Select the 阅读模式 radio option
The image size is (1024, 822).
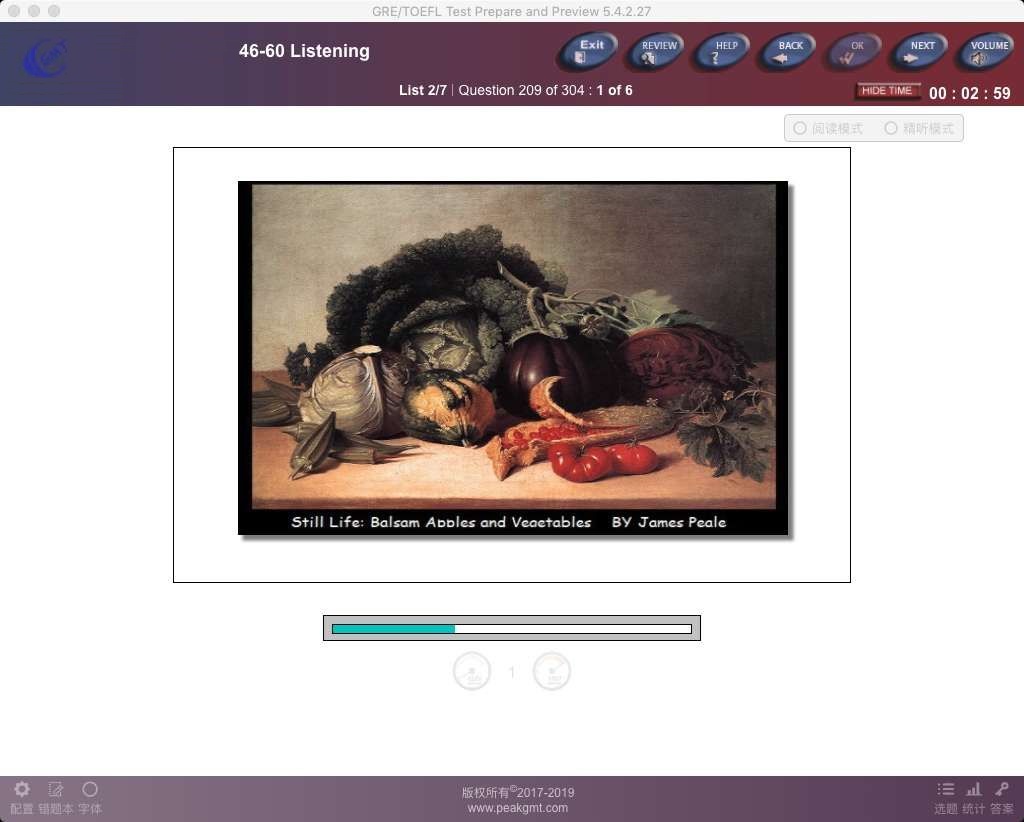827,129
